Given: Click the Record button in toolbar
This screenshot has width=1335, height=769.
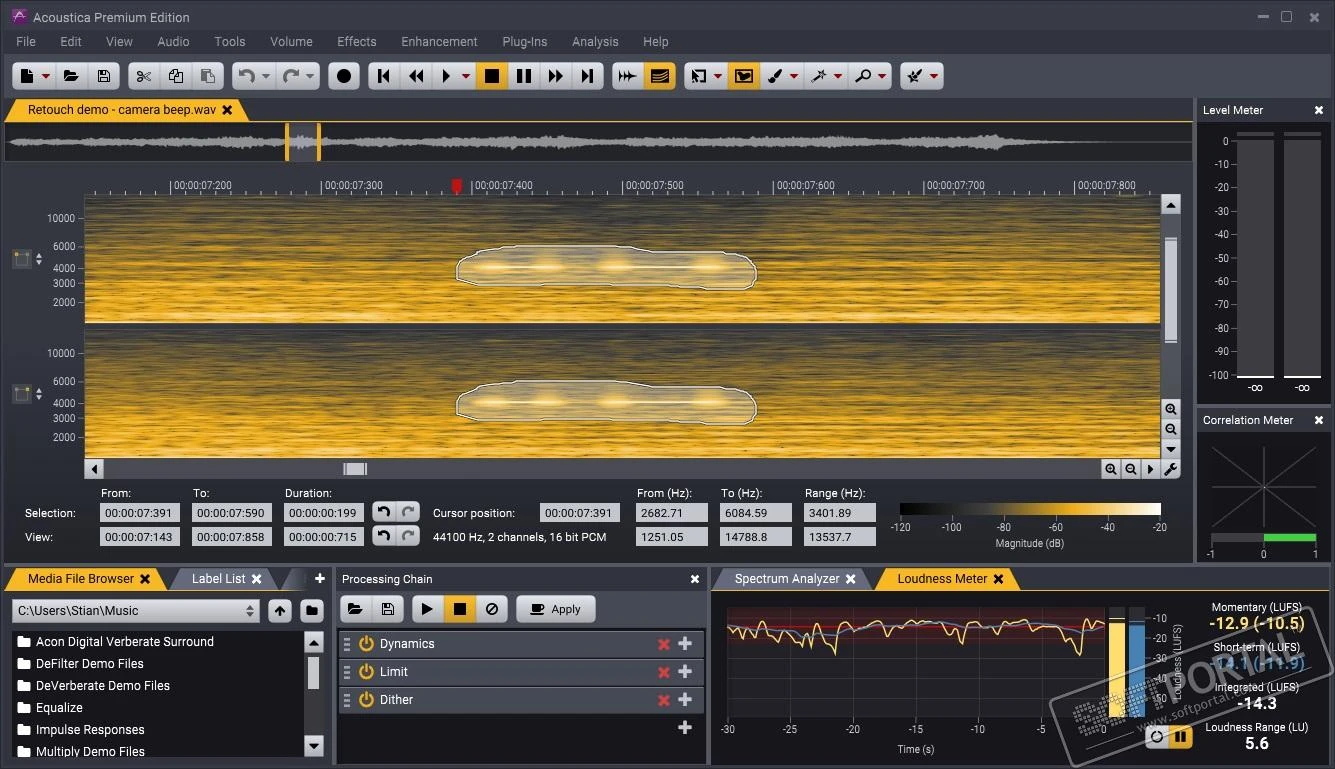Looking at the screenshot, I should (x=344, y=76).
